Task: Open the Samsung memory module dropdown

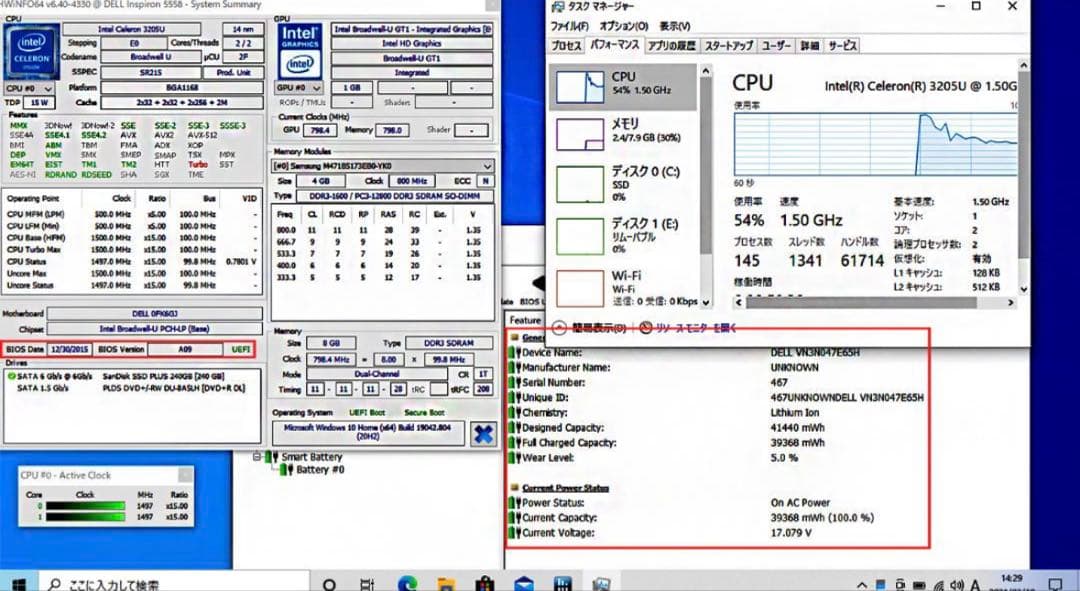Action: [383, 166]
